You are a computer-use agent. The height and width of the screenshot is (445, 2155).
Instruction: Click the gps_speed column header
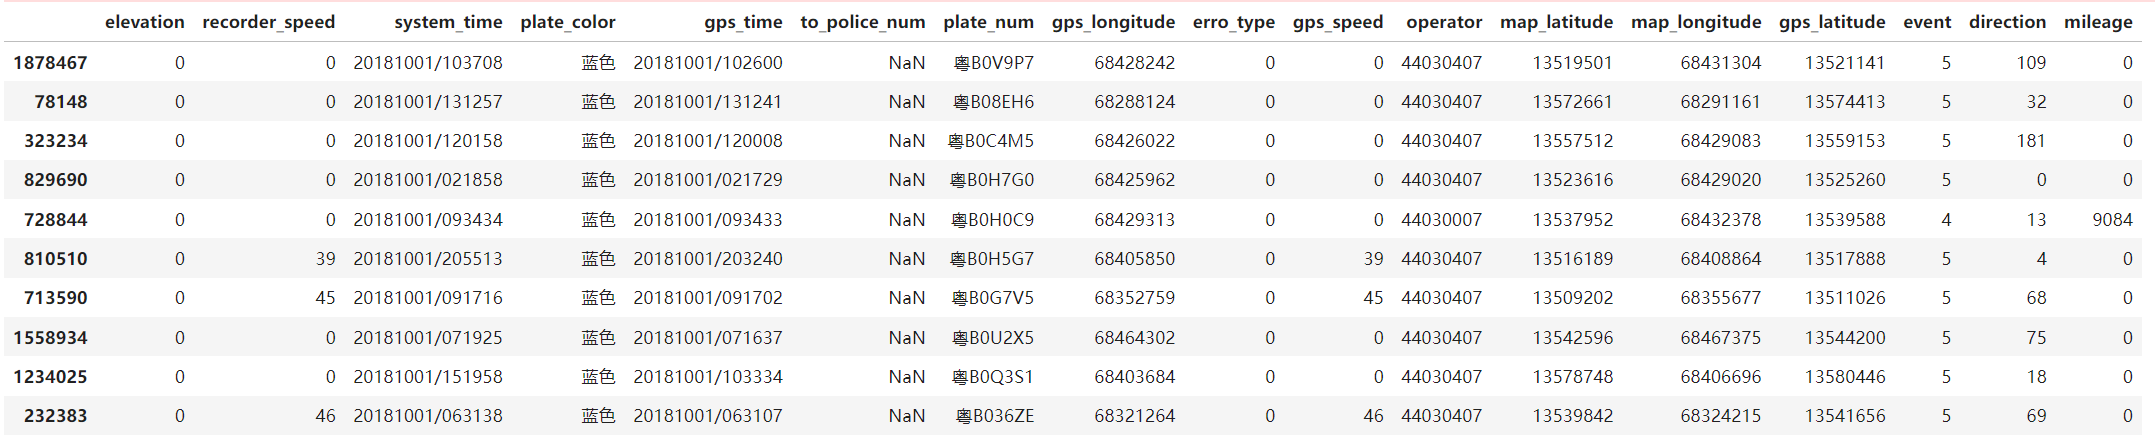pyautogui.click(x=1337, y=22)
